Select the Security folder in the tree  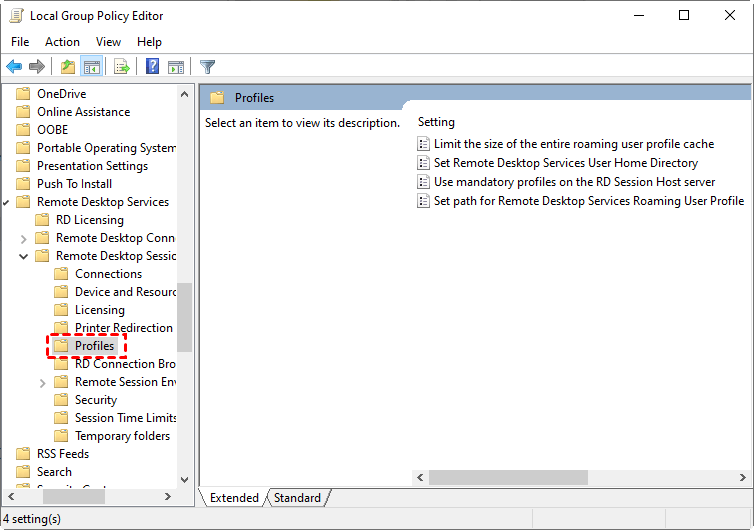(x=96, y=400)
